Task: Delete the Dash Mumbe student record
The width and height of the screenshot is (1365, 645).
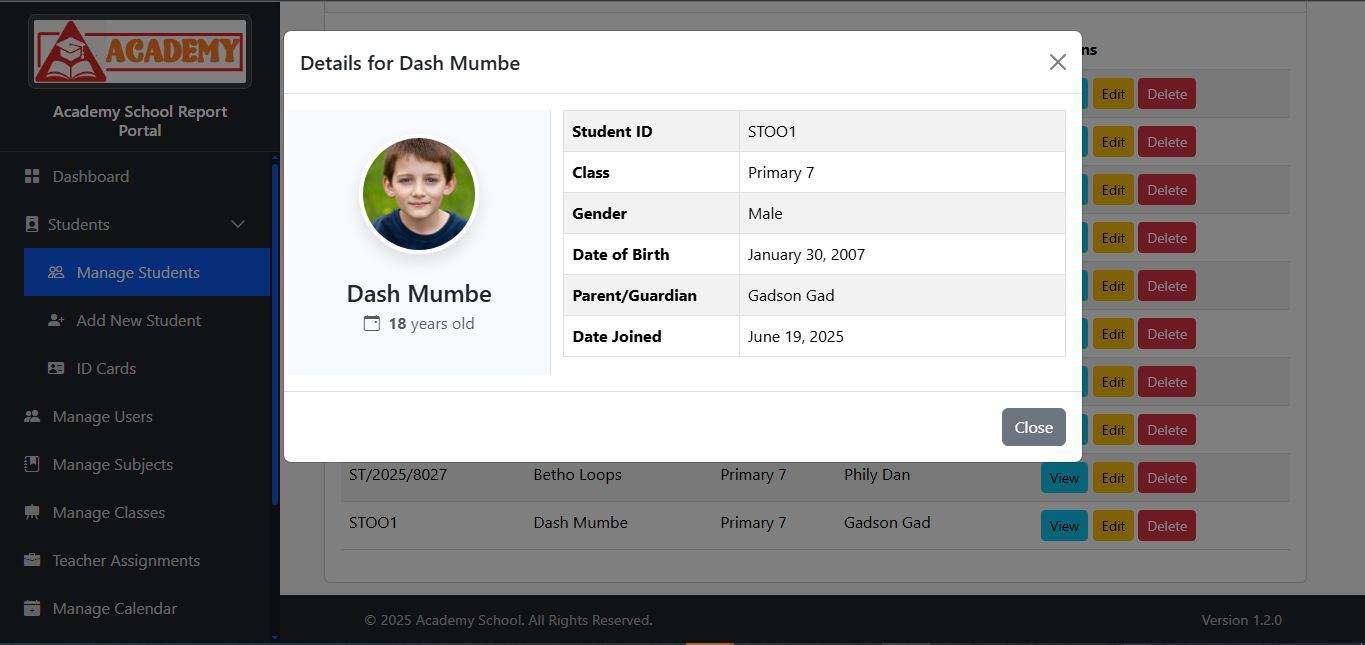Action: pyautogui.click(x=1166, y=526)
